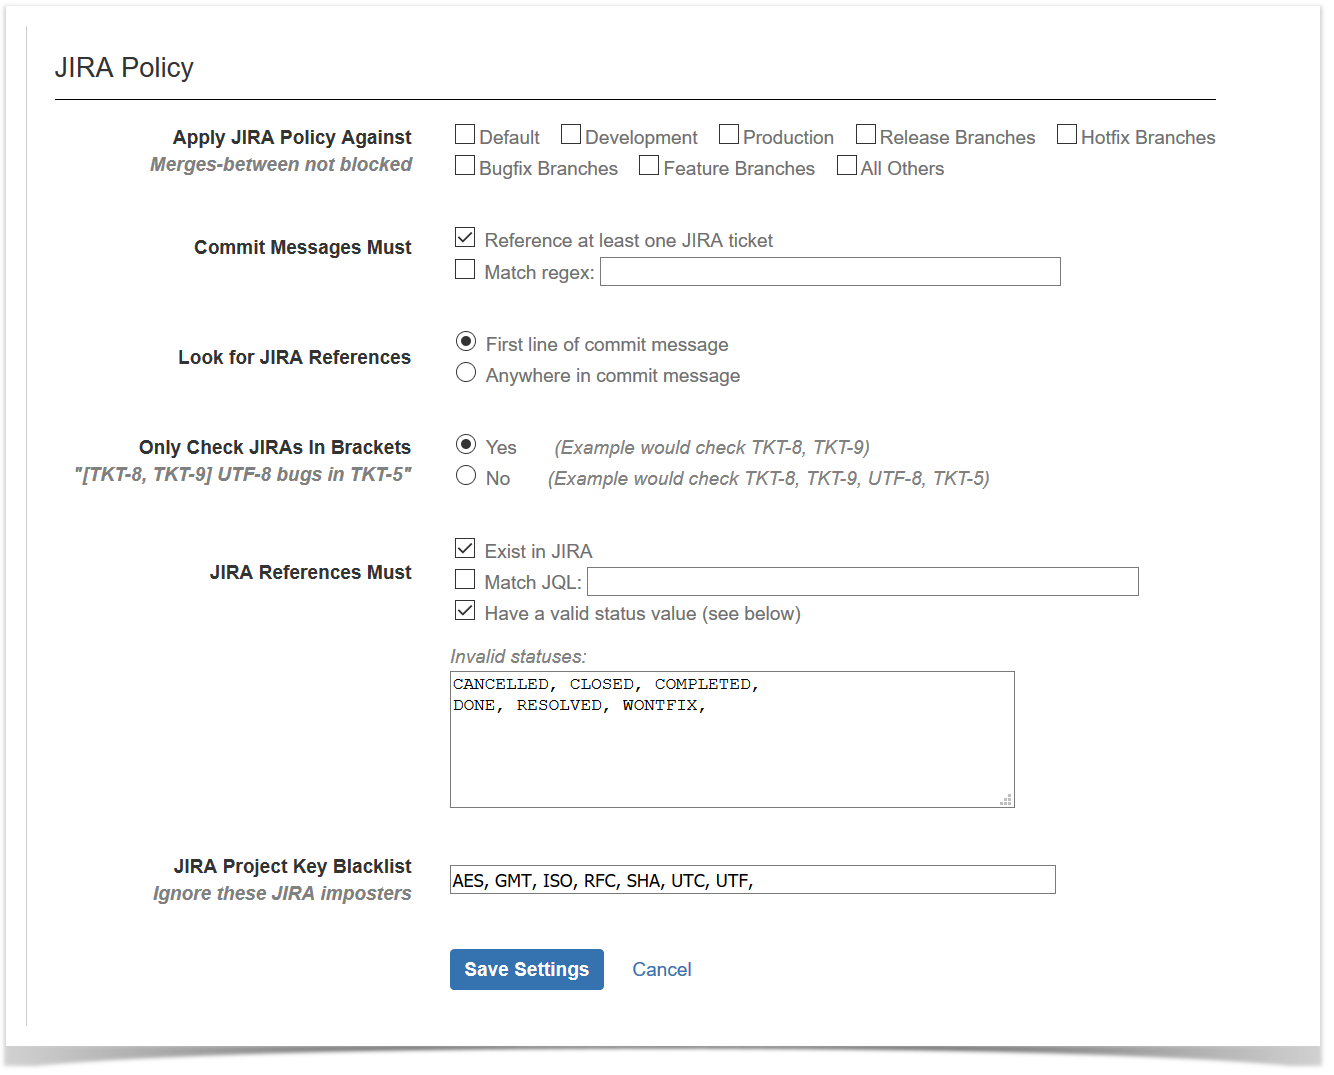Click the Match JQL input field
The image size is (1334, 1075).
pyautogui.click(x=863, y=582)
